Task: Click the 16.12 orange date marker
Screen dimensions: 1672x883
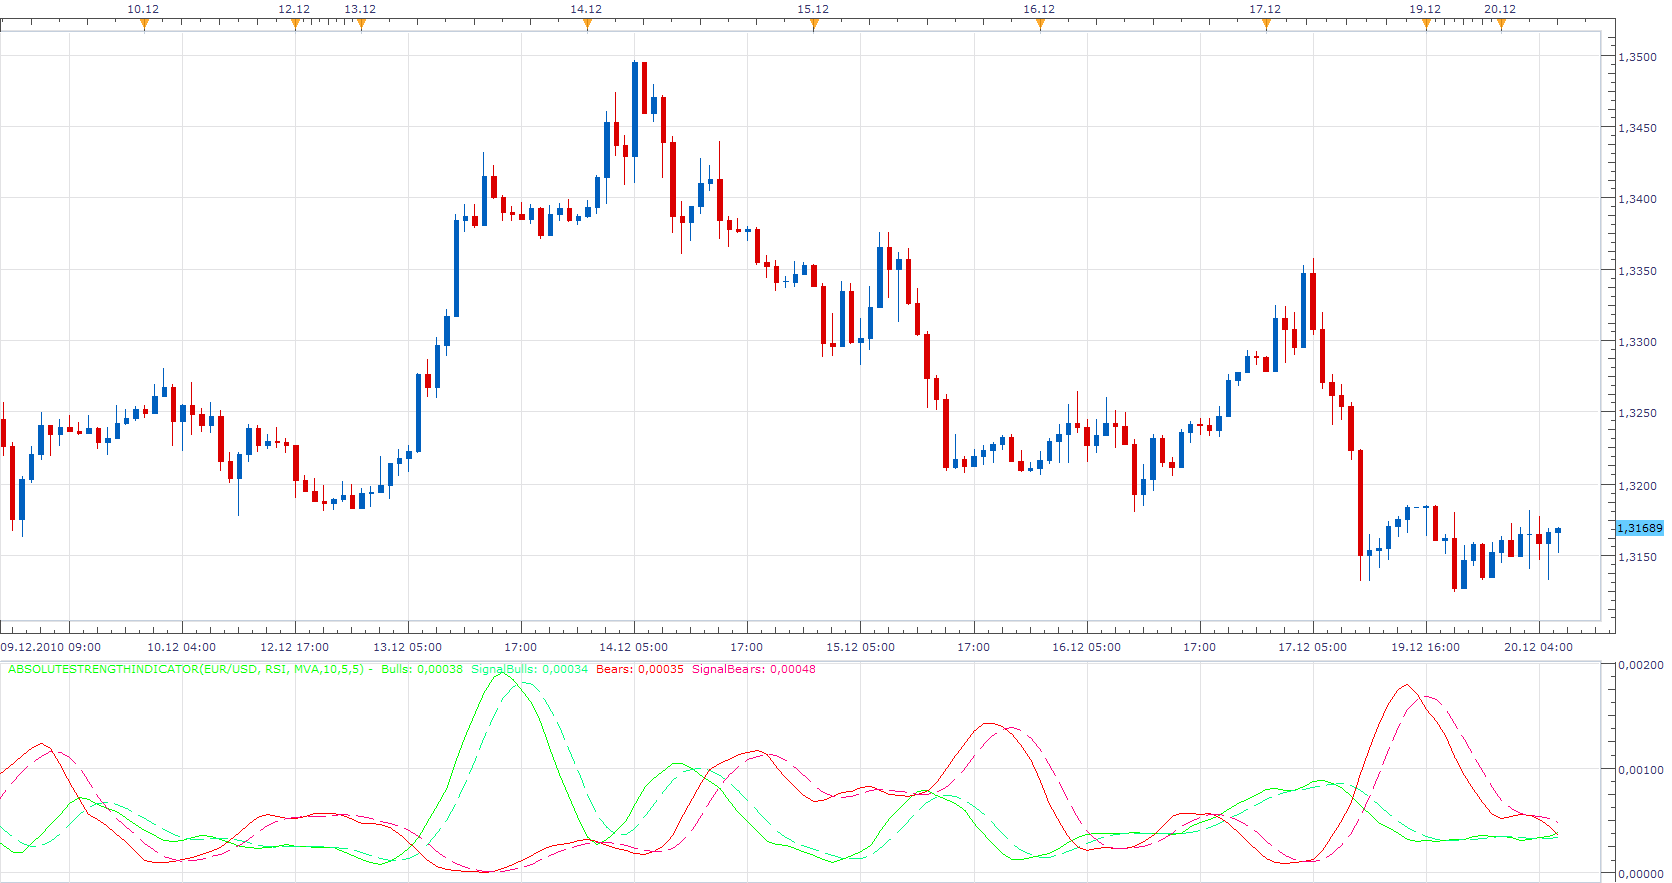Action: (x=1040, y=25)
